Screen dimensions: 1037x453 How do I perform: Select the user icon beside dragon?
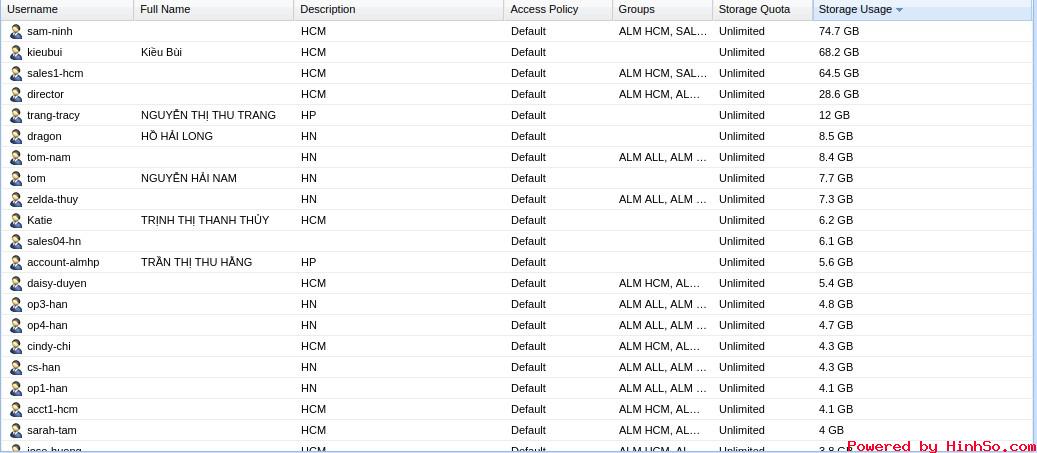point(16,136)
